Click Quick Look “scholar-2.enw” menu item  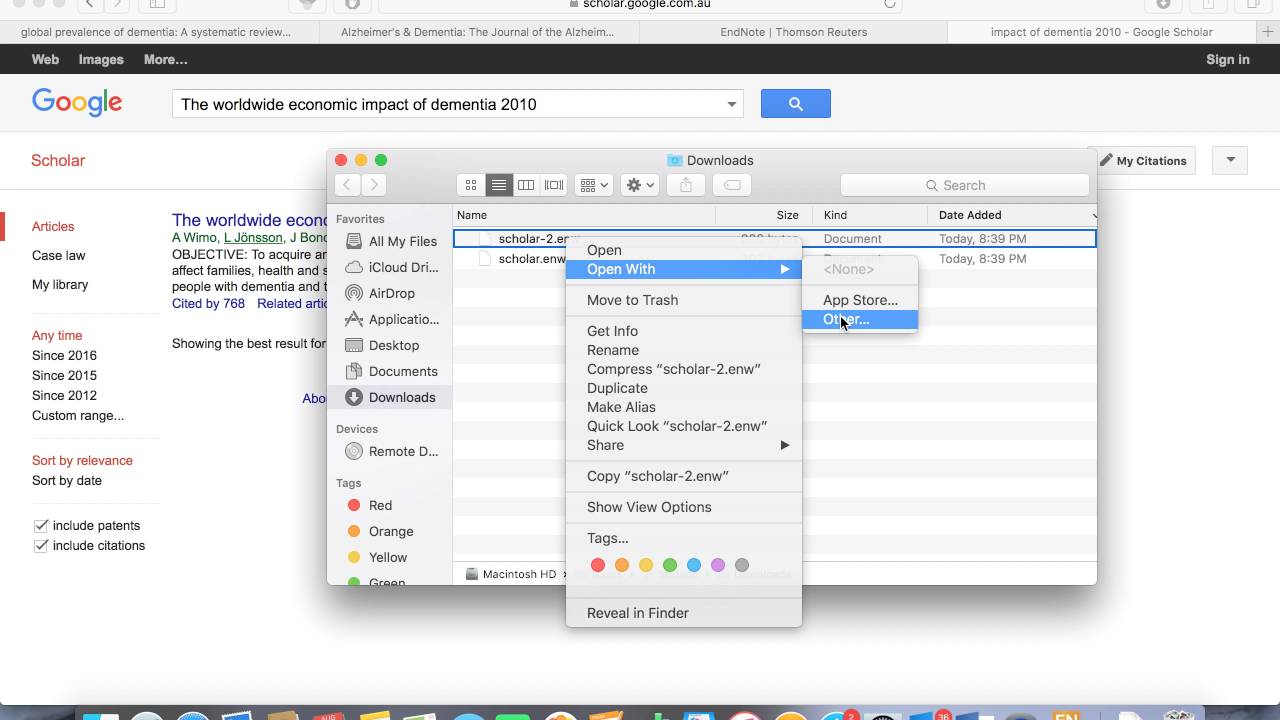(684, 426)
